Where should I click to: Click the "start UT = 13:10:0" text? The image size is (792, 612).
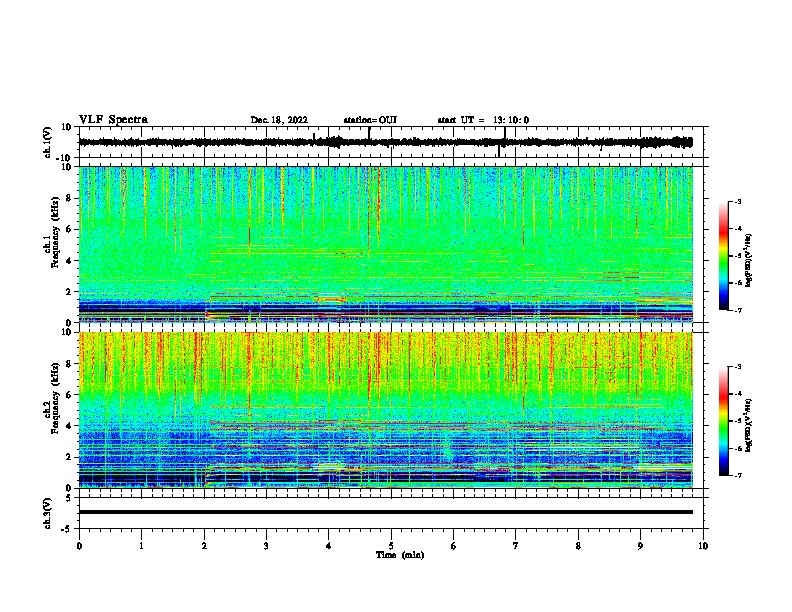[x=483, y=120]
